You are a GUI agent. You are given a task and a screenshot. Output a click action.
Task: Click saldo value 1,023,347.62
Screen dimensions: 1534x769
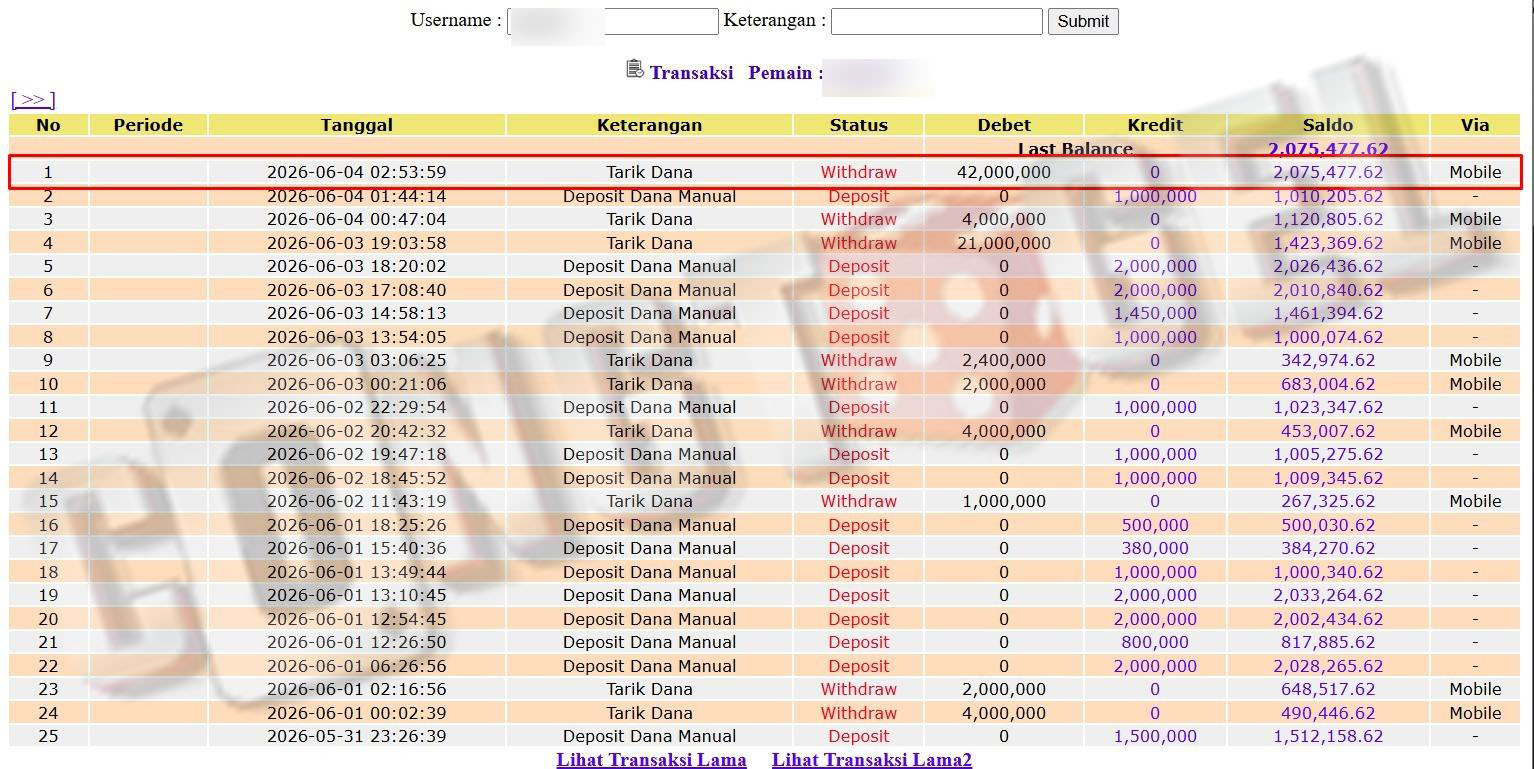1328,407
